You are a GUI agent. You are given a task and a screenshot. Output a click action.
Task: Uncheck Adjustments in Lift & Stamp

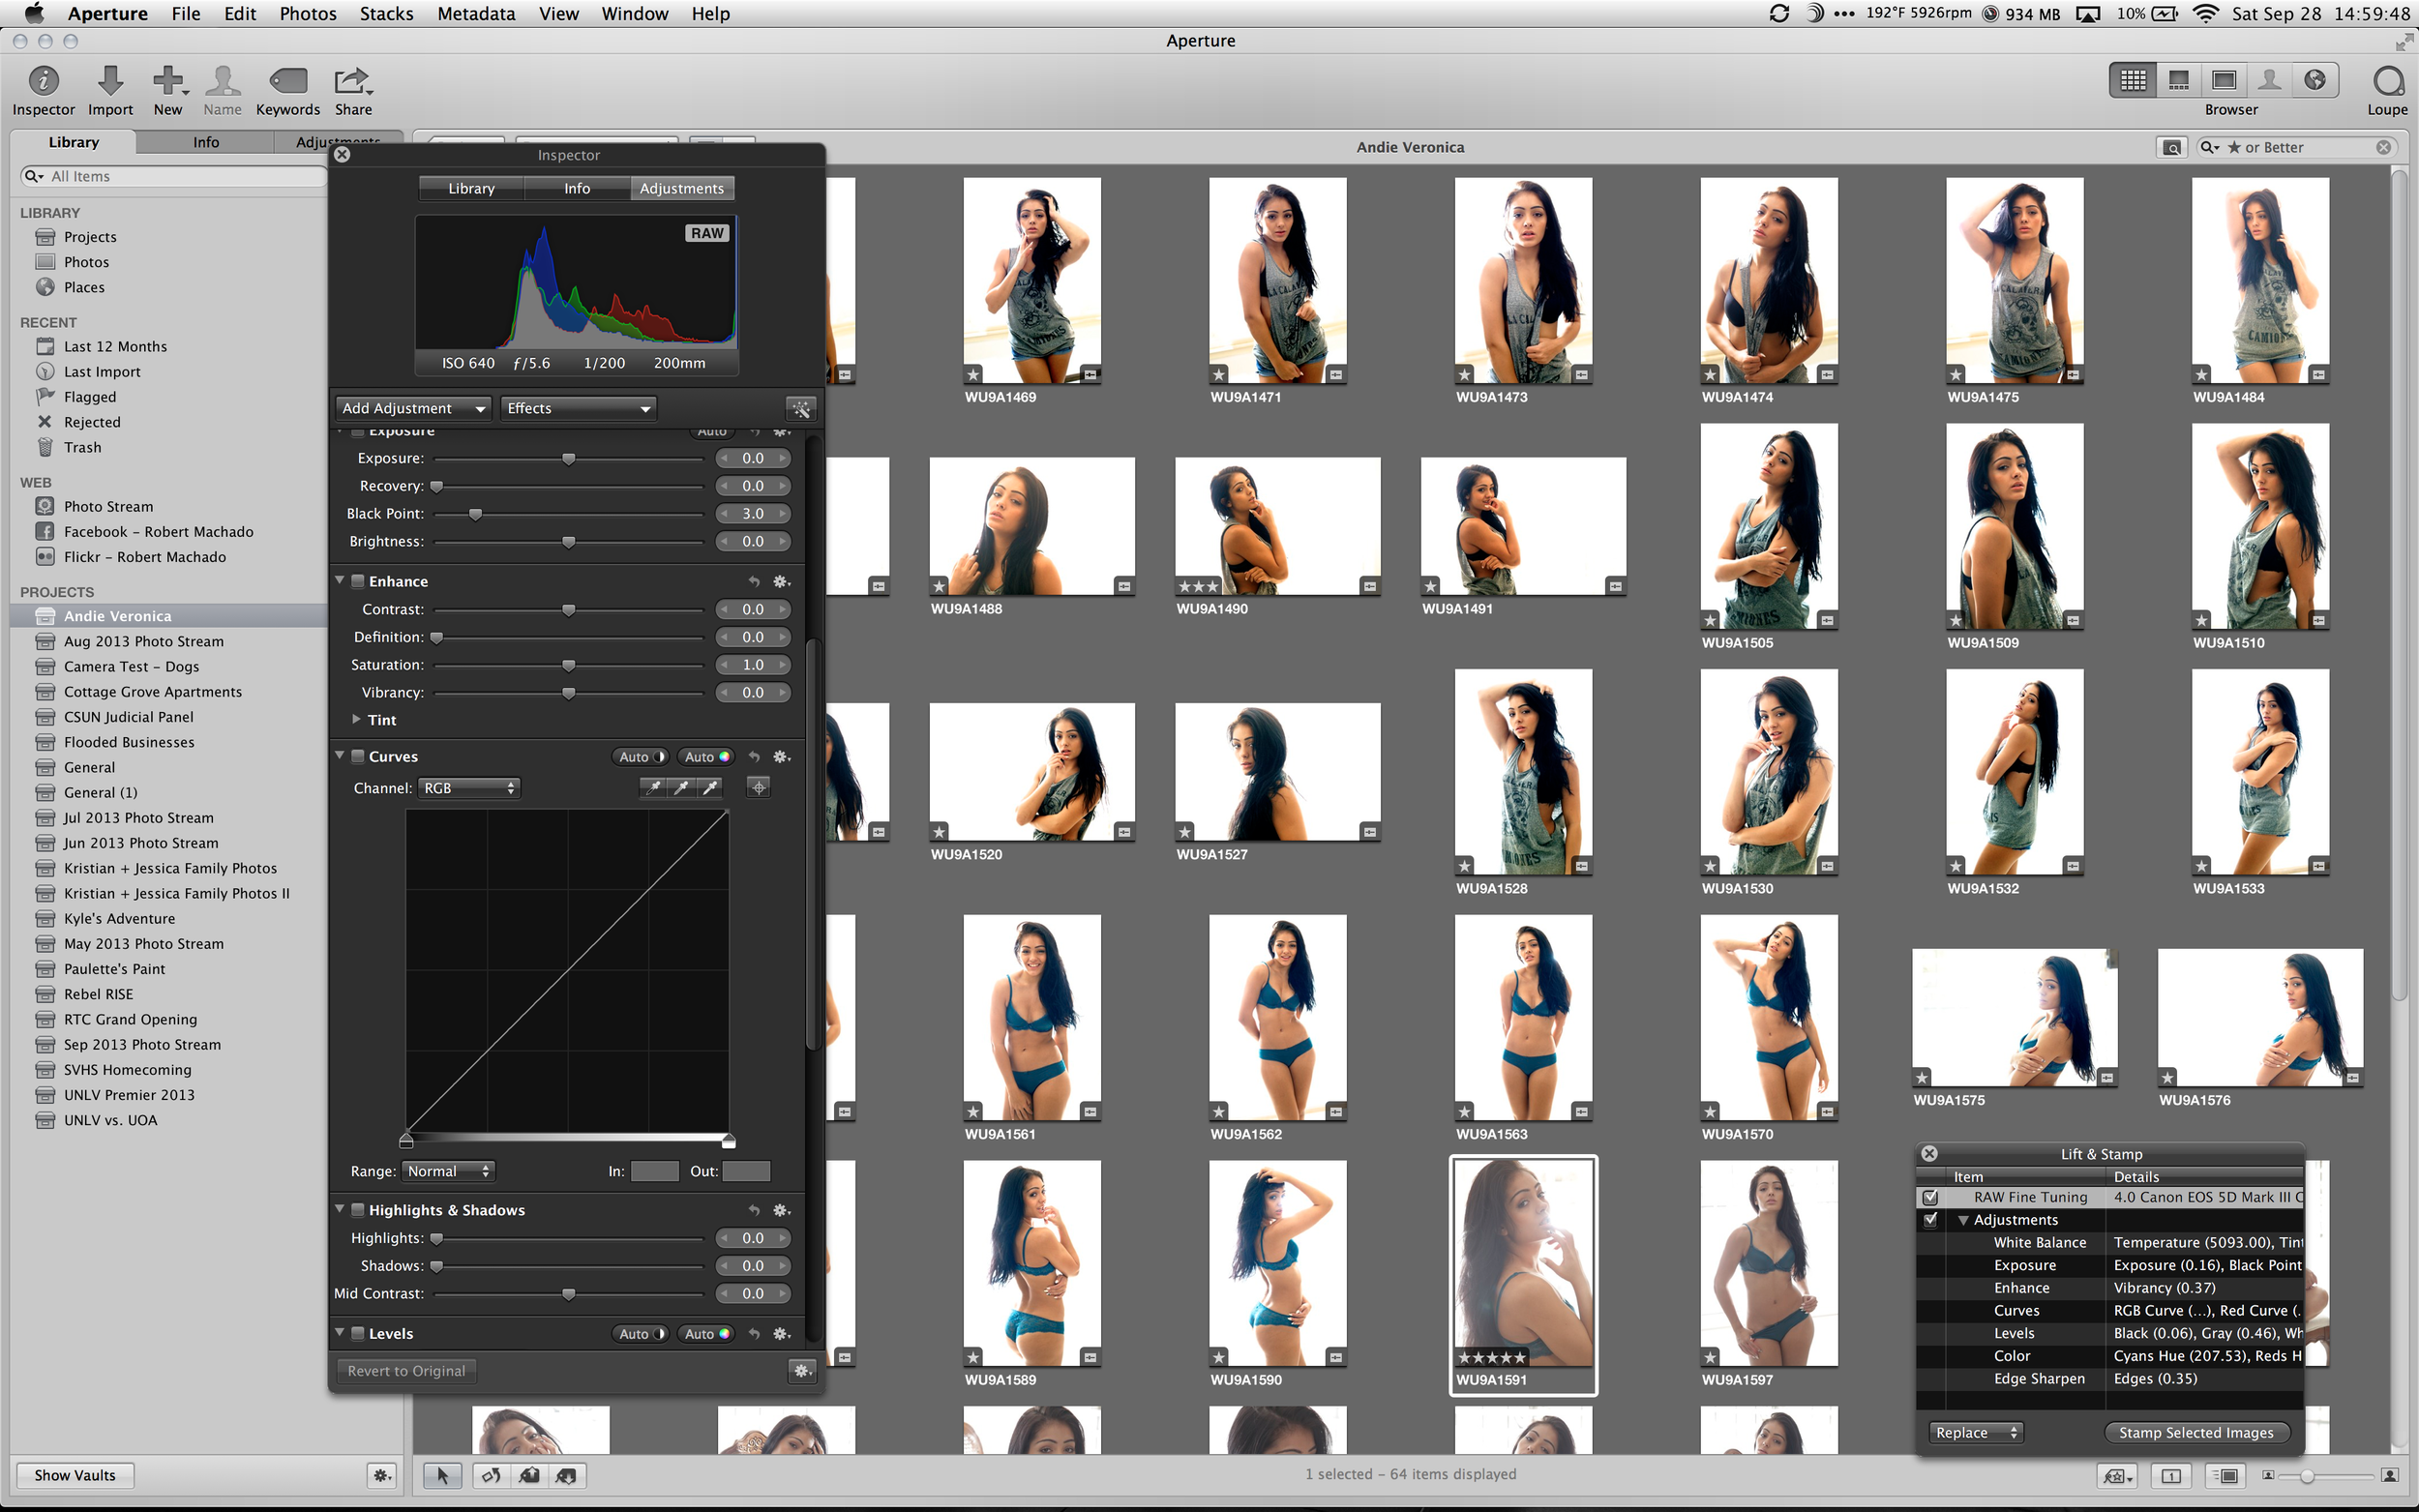(1931, 1220)
